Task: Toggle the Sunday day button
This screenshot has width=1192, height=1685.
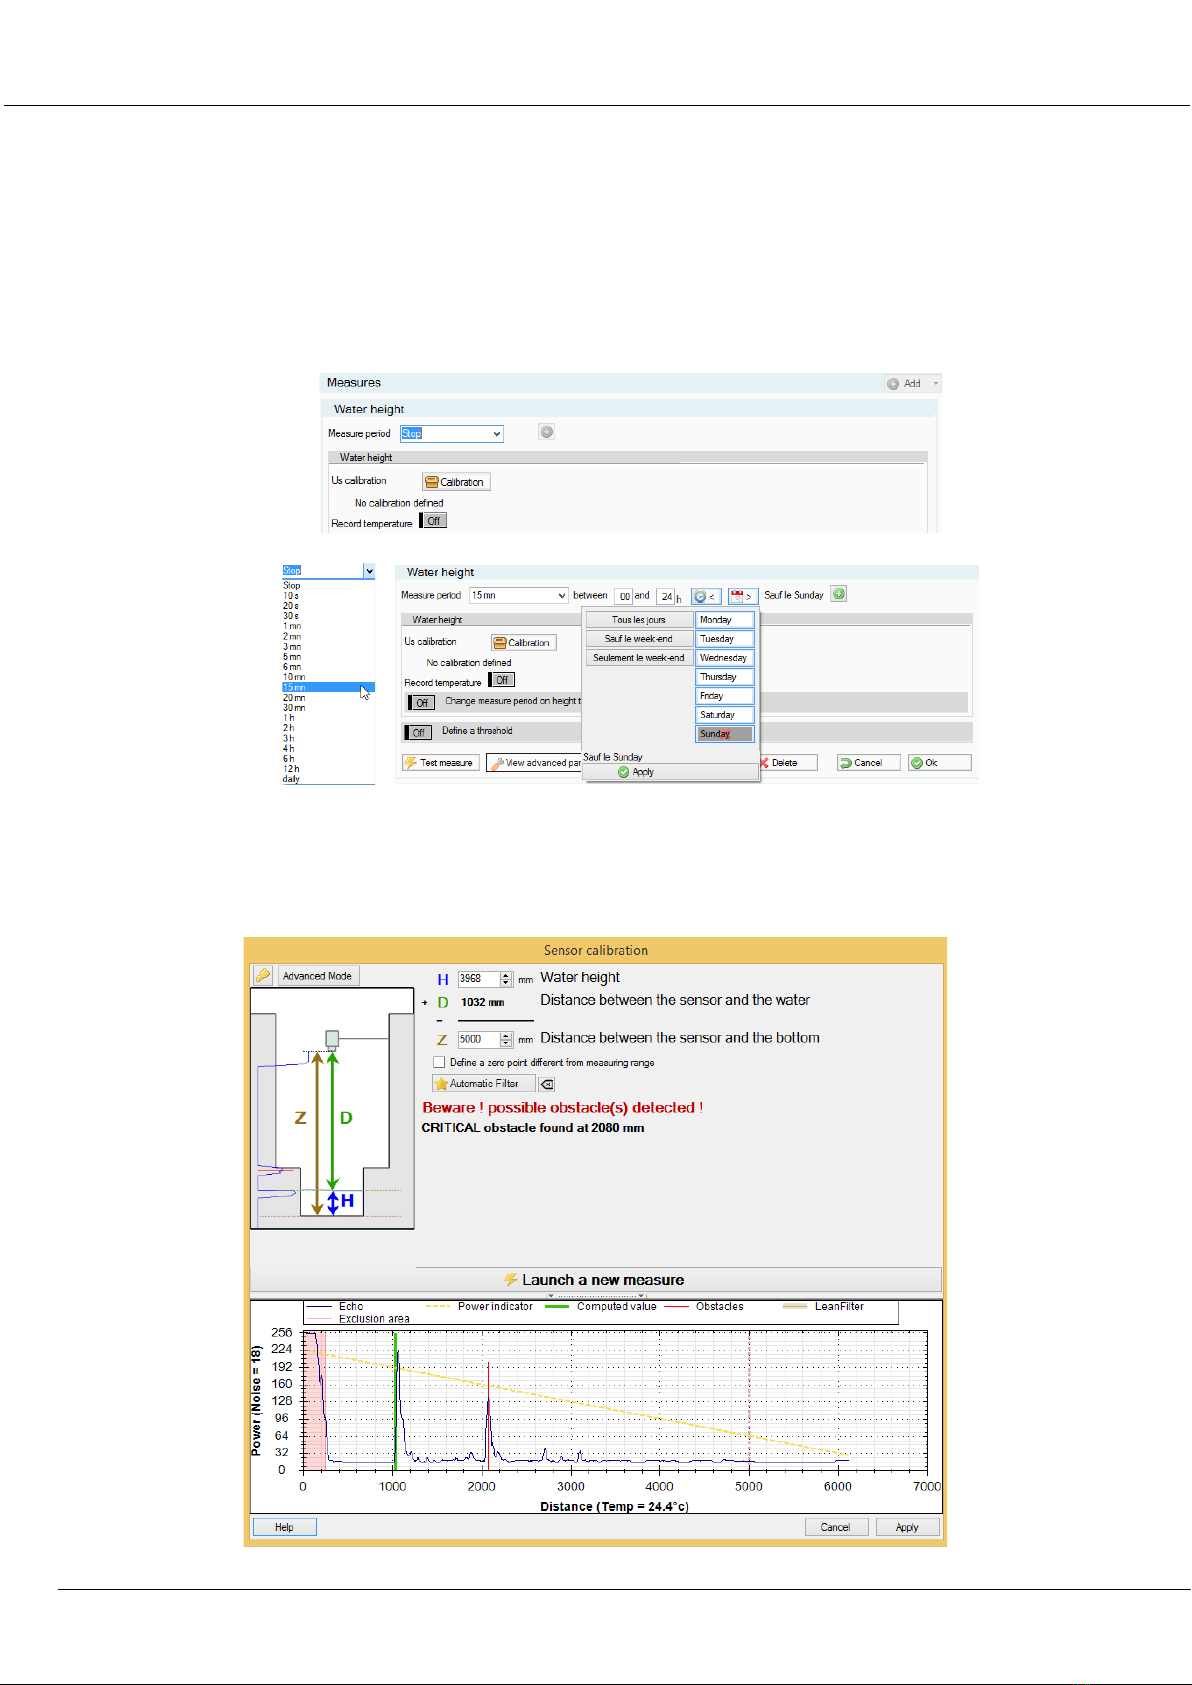Action: (x=725, y=734)
